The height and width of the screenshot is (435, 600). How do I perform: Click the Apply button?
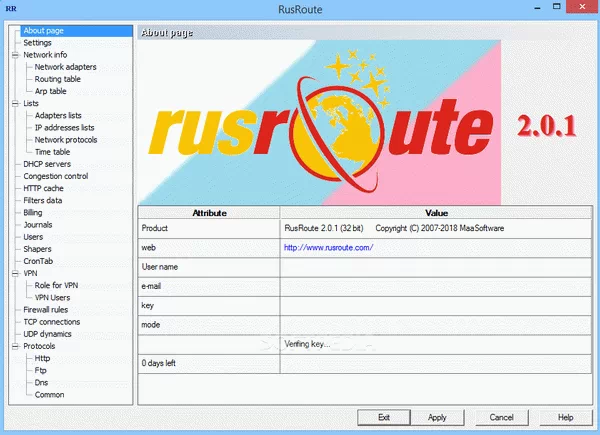[x=437, y=417]
